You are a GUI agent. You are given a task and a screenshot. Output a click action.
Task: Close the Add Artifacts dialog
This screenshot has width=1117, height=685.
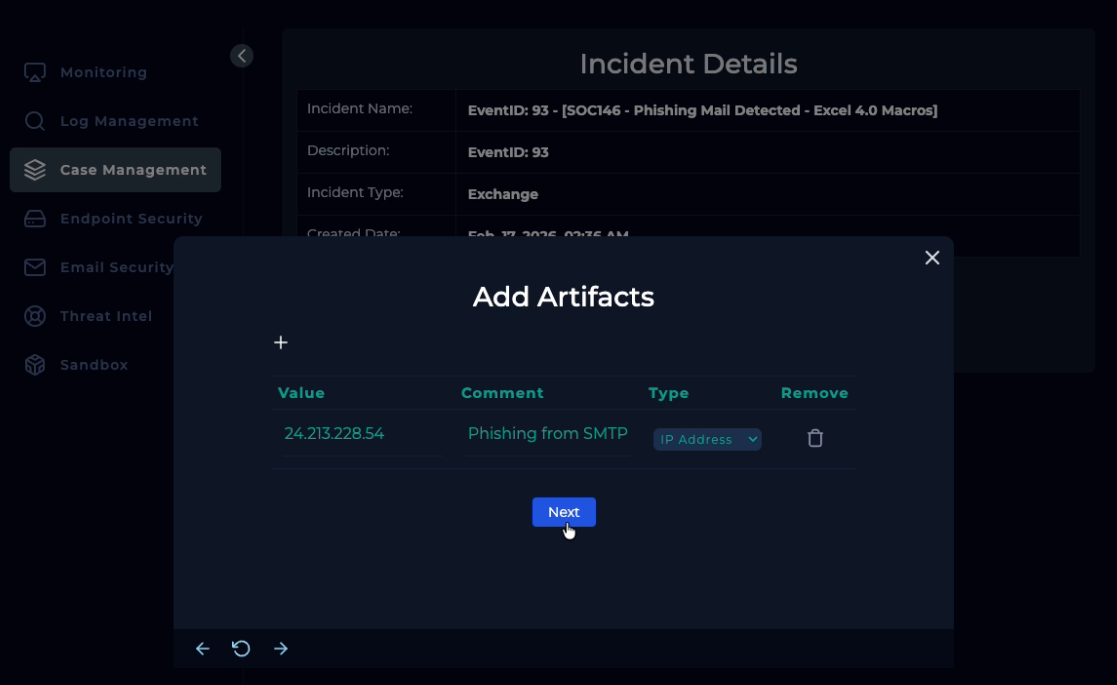tap(932, 258)
